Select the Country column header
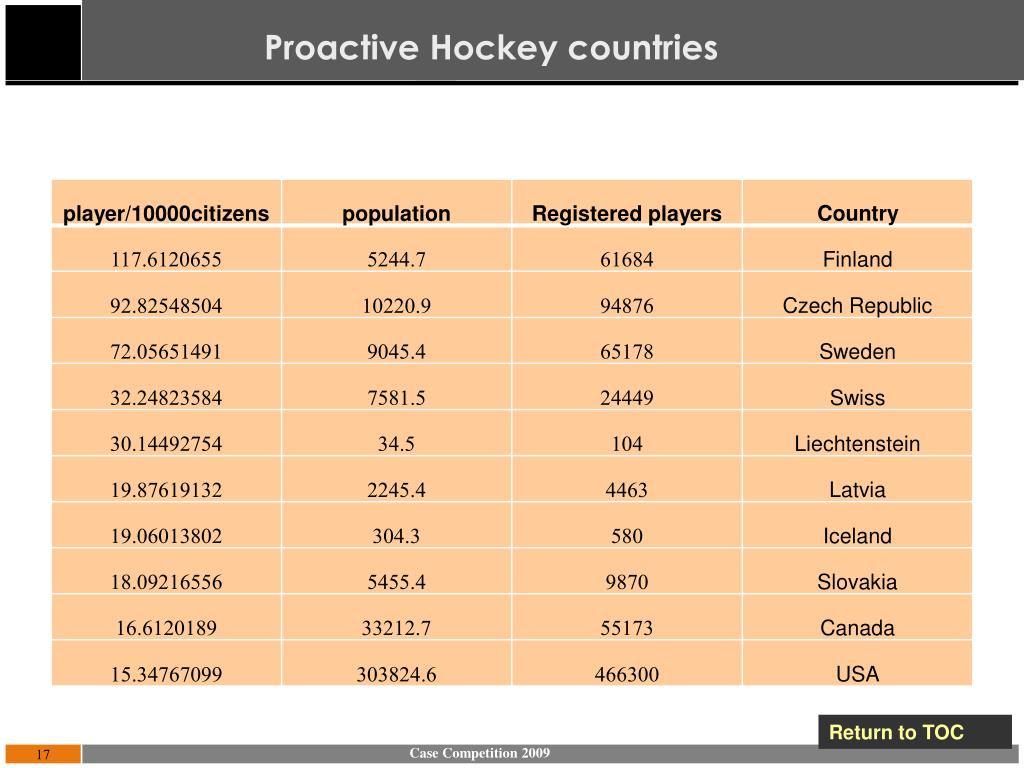1024x768 pixels. 857,214
